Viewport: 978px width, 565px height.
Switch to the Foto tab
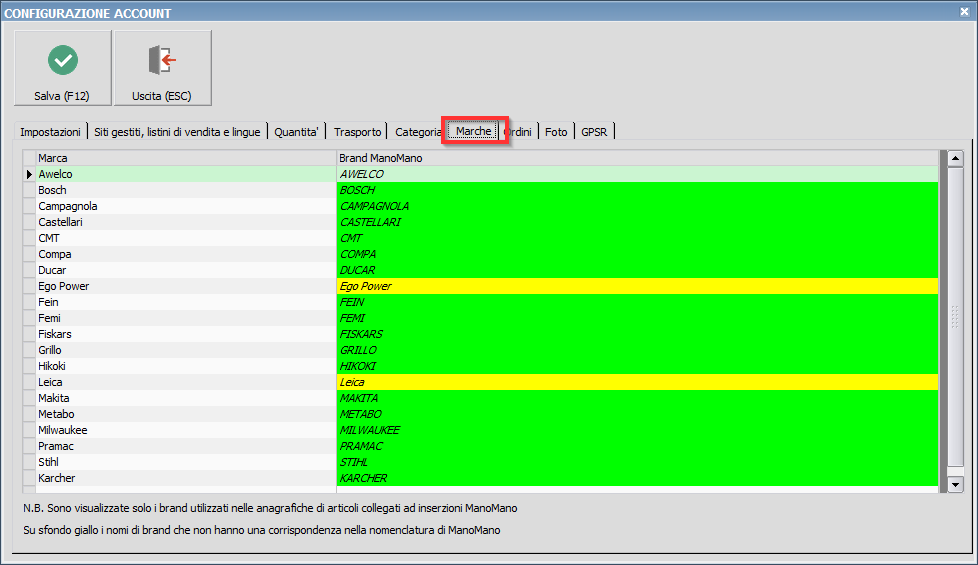tap(556, 132)
